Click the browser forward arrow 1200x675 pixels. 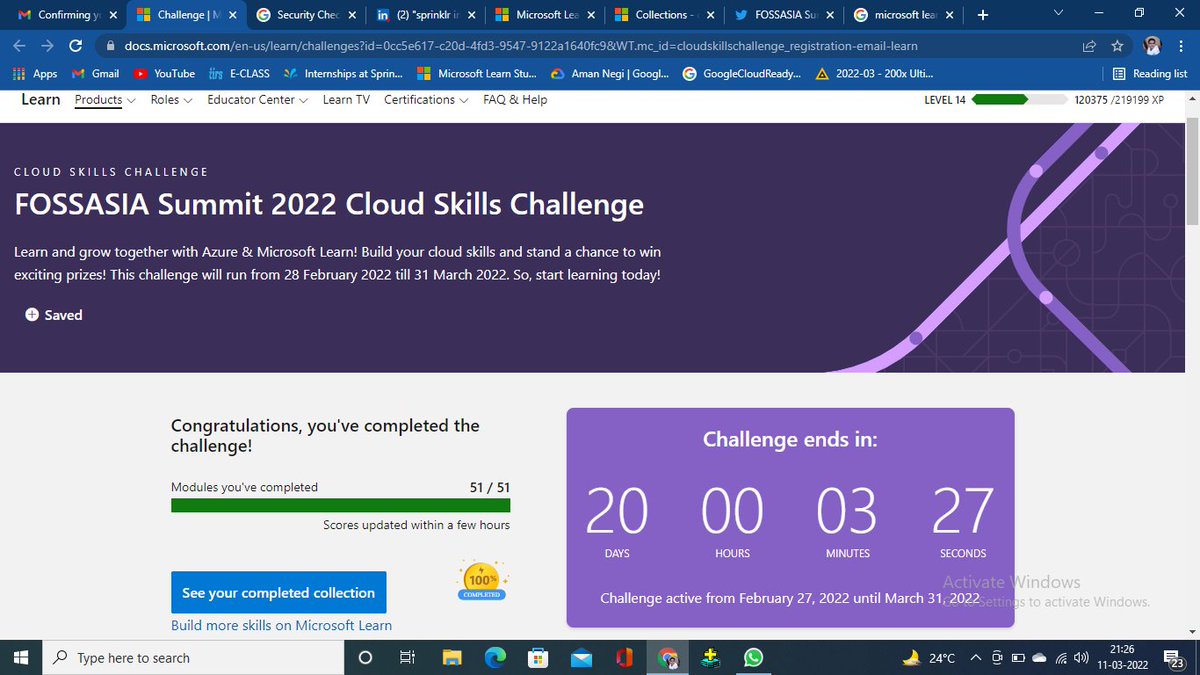(x=47, y=46)
